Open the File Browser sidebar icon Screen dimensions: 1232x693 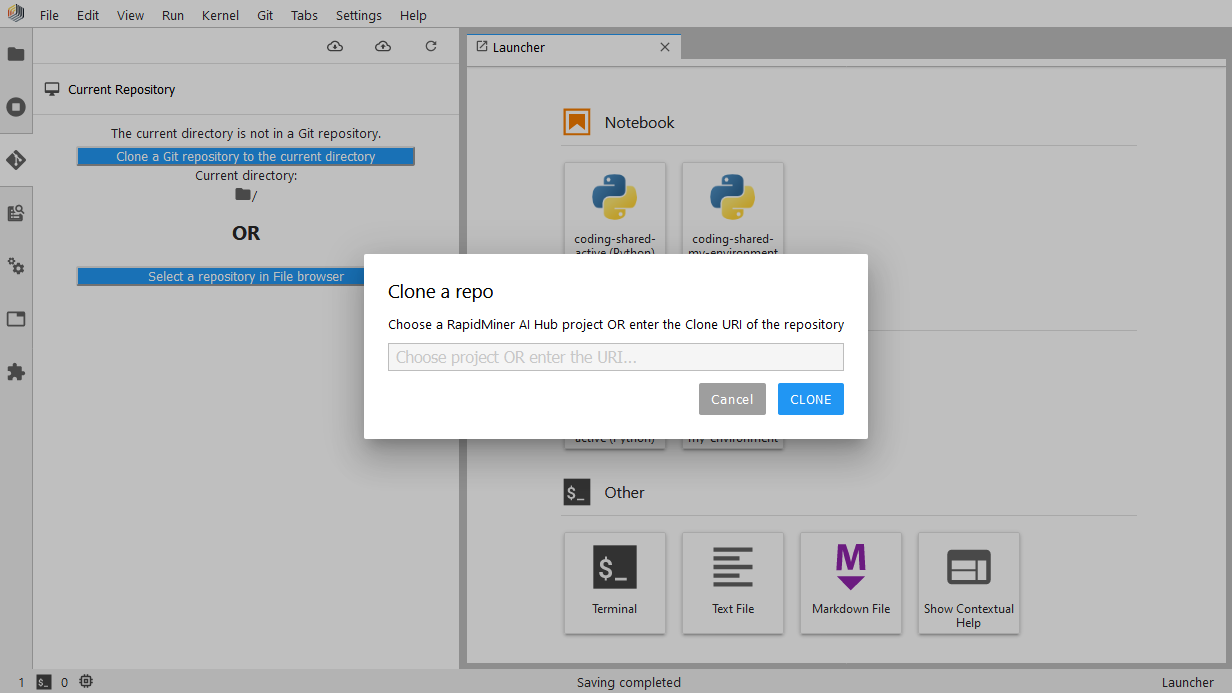coord(16,54)
